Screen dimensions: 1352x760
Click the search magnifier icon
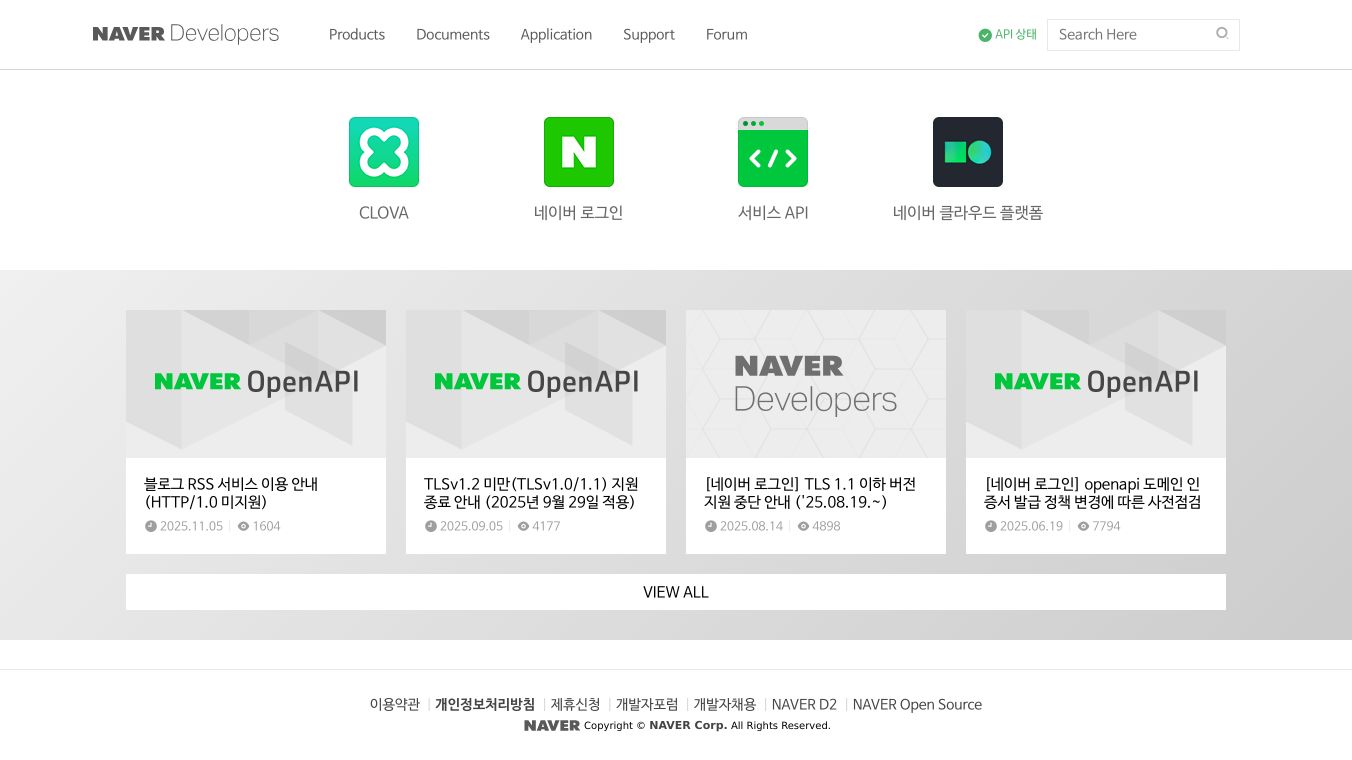pos(1222,33)
